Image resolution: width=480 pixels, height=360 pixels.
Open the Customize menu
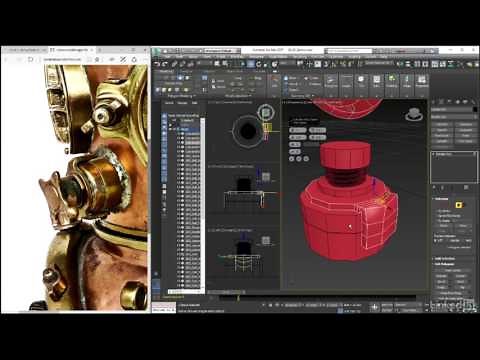338,57
